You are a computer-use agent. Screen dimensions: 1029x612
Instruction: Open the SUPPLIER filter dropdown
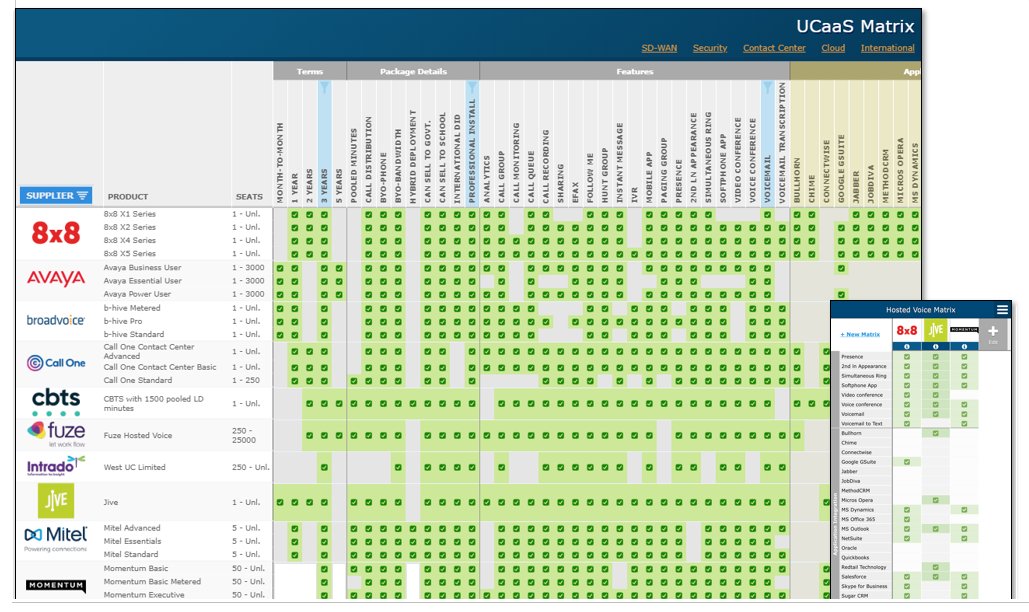[56, 195]
